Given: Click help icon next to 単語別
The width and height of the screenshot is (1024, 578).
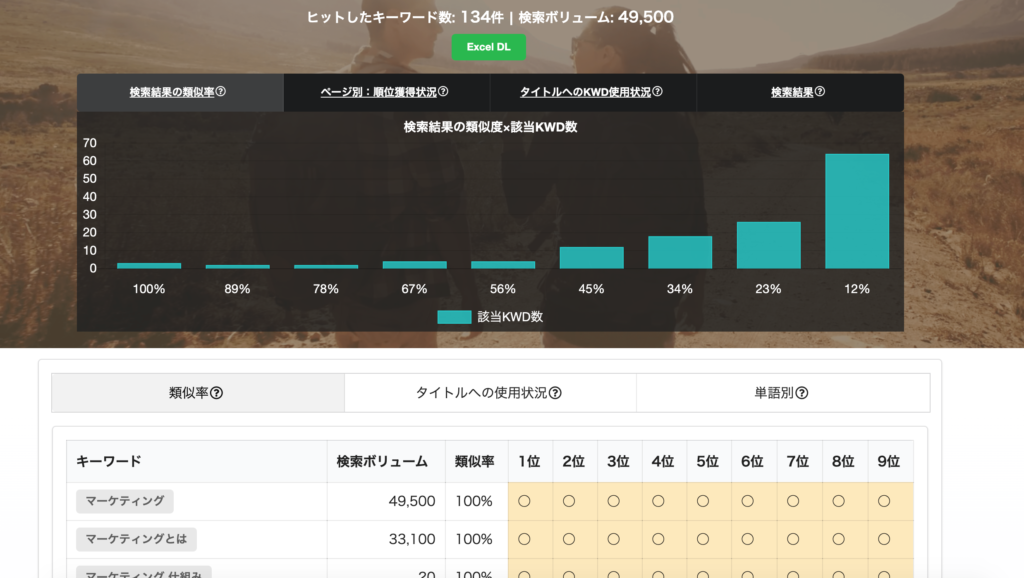Looking at the screenshot, I should 802,393.
